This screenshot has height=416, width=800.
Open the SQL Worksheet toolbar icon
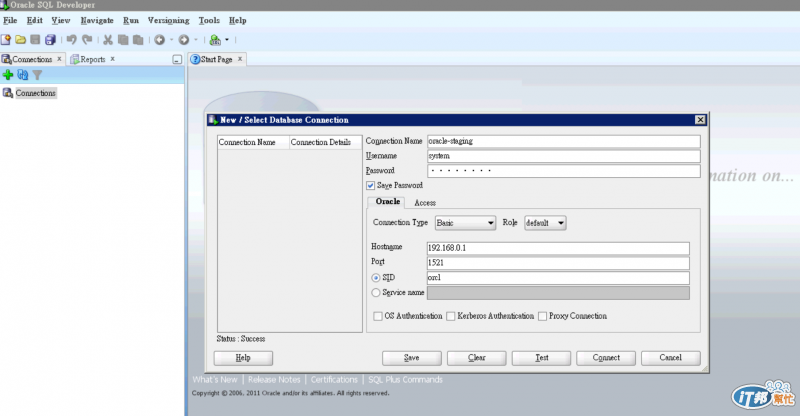click(x=215, y=40)
